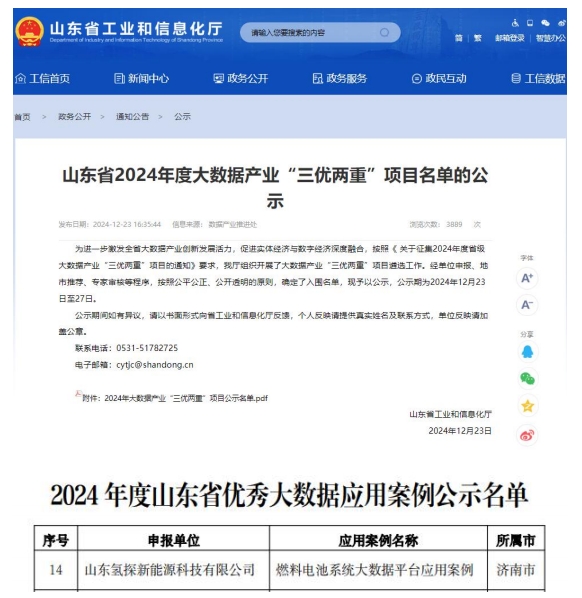582x598 pixels.
Task: Share the article to WeChat
Action: tap(527, 378)
